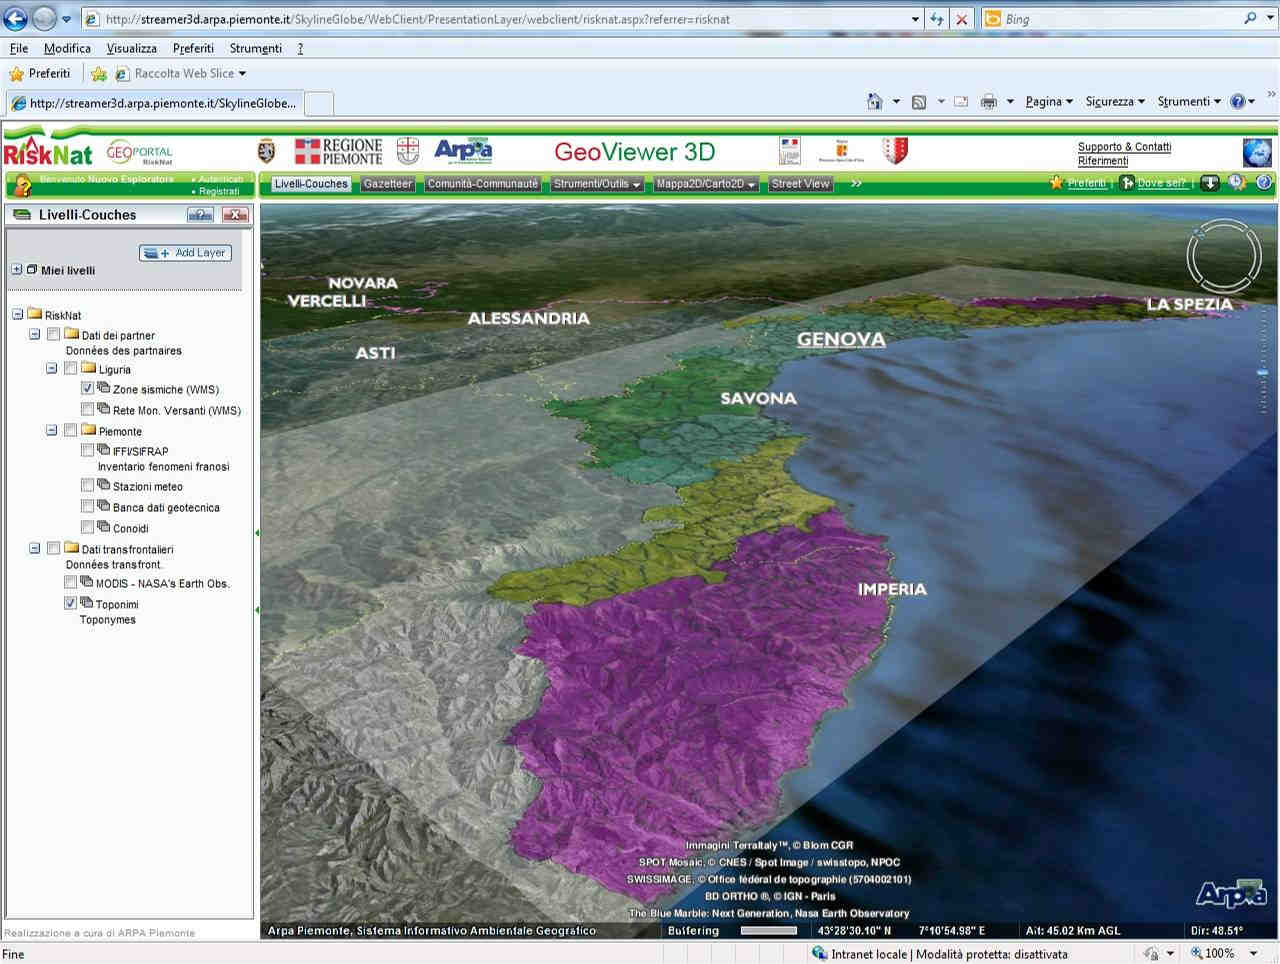Open the Riferimenti link
This screenshot has height=964, width=1280.
click(x=1103, y=161)
